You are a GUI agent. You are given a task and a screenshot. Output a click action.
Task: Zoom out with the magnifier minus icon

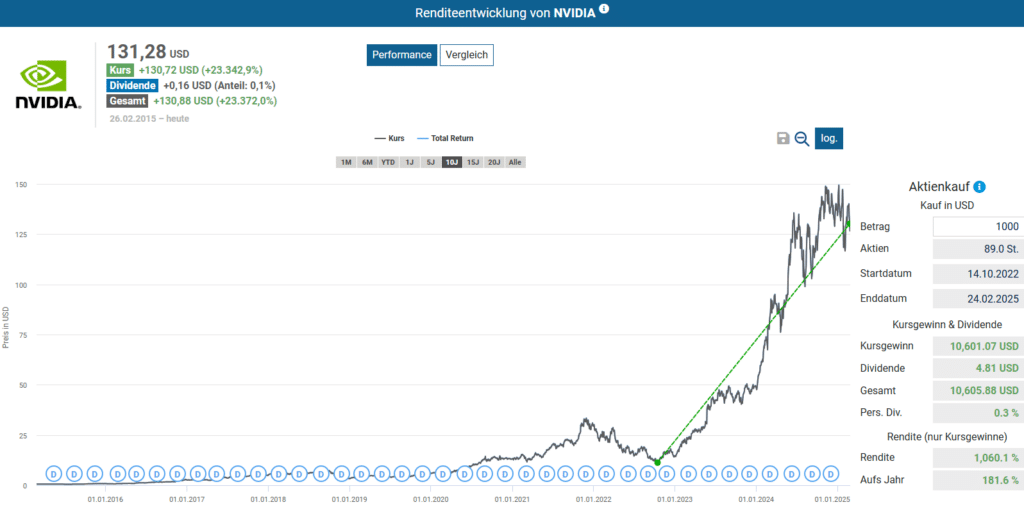(802, 139)
